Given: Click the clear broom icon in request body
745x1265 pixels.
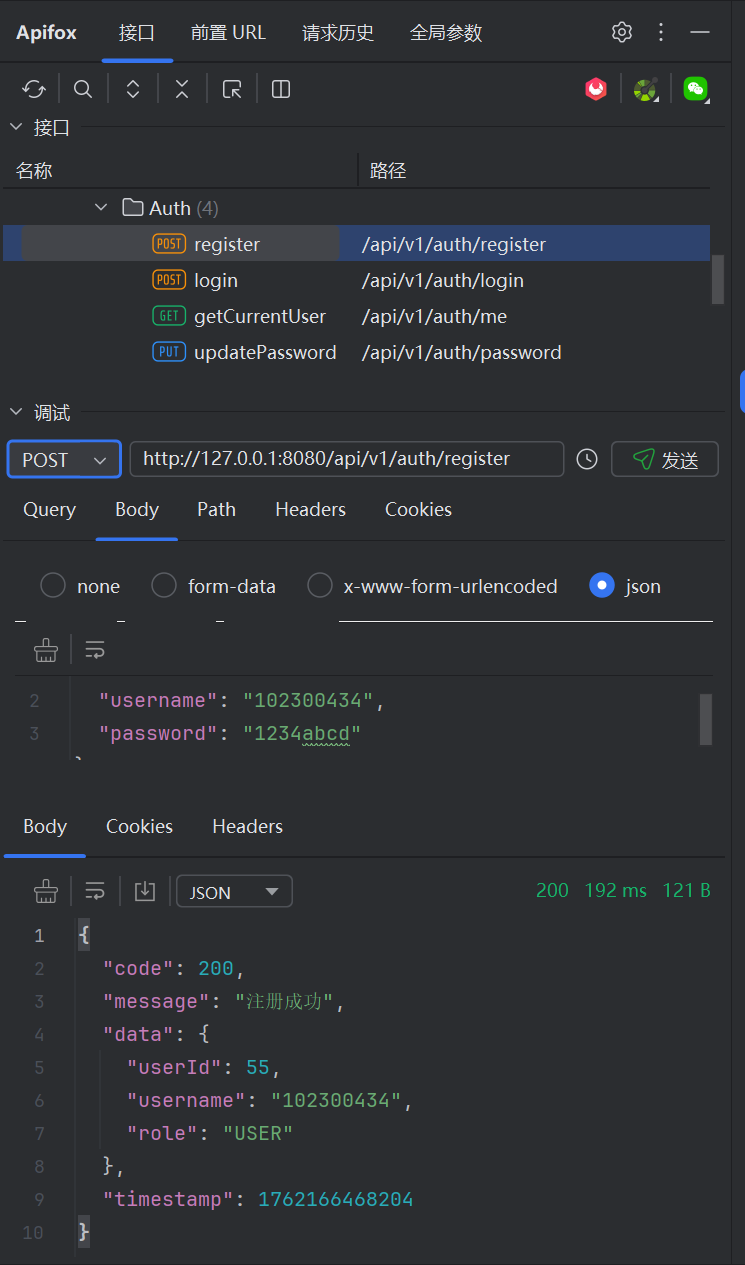Looking at the screenshot, I should [46, 651].
